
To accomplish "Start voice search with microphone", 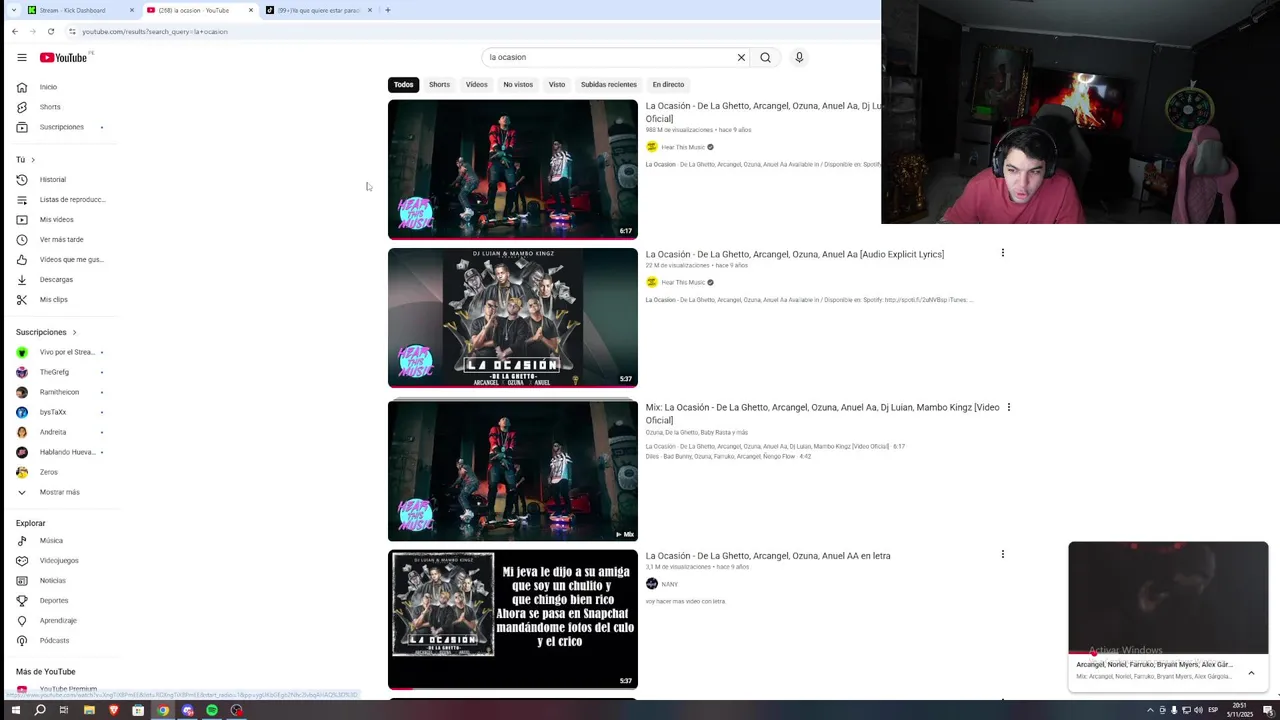I will tap(799, 57).
